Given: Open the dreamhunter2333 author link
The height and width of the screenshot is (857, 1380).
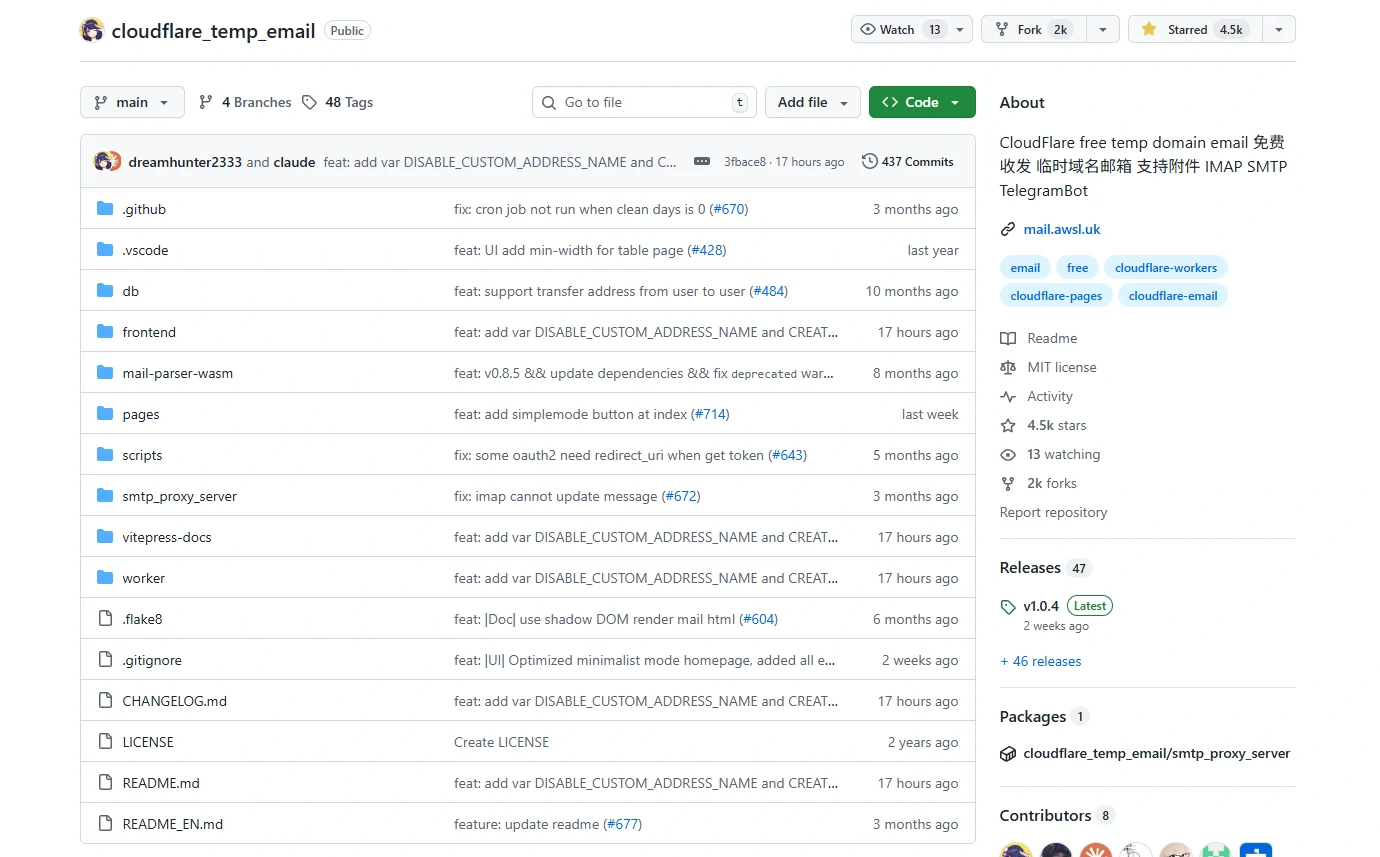Looking at the screenshot, I should 185,162.
